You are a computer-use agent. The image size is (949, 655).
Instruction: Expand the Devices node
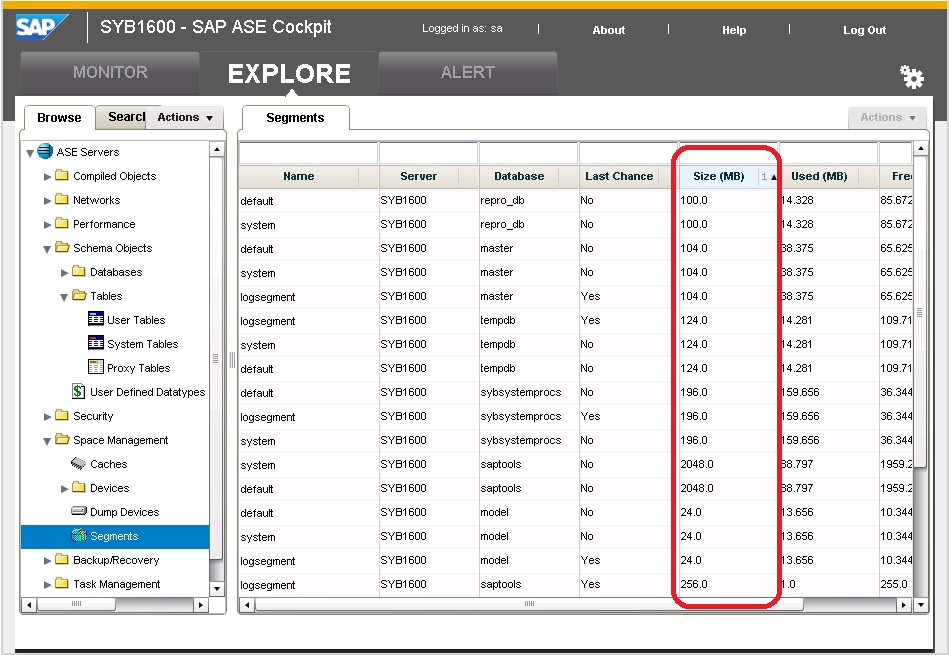(64, 489)
